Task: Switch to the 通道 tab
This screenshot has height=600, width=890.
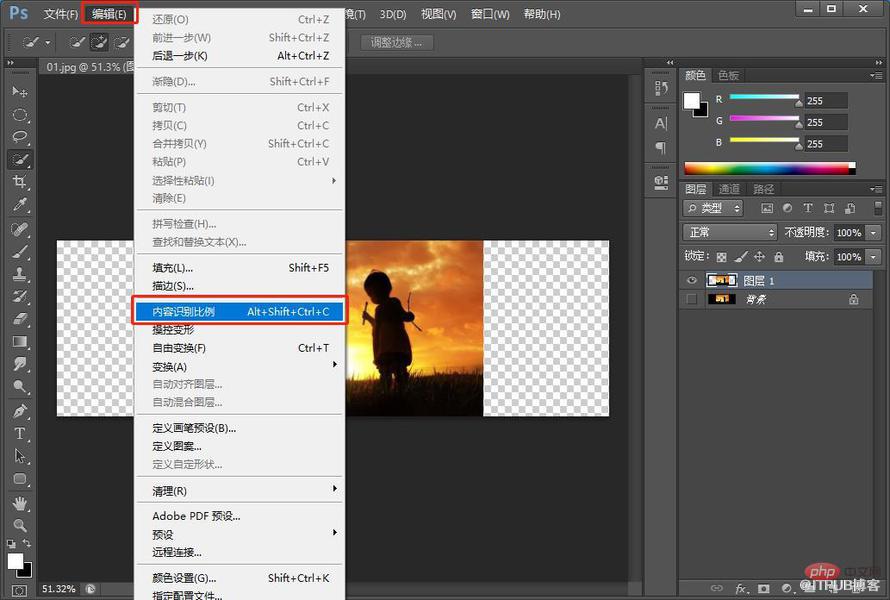Action: [x=729, y=189]
